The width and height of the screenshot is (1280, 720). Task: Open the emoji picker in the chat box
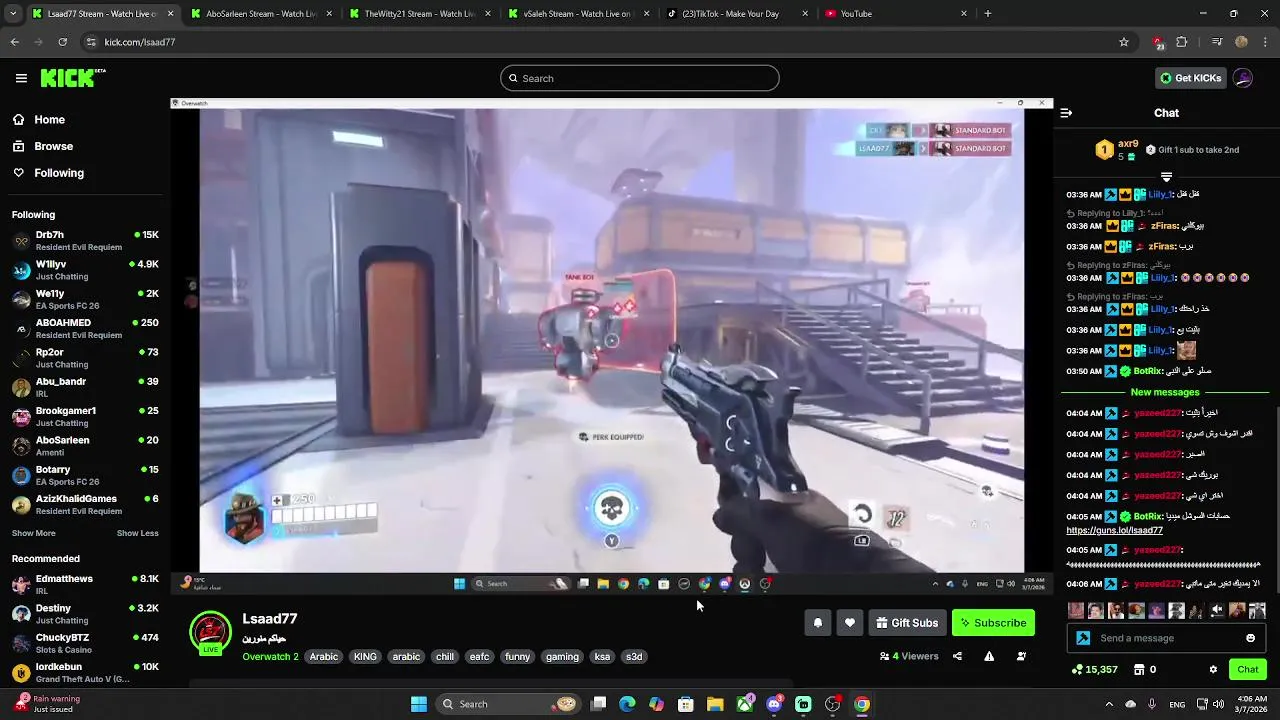pyautogui.click(x=1250, y=638)
